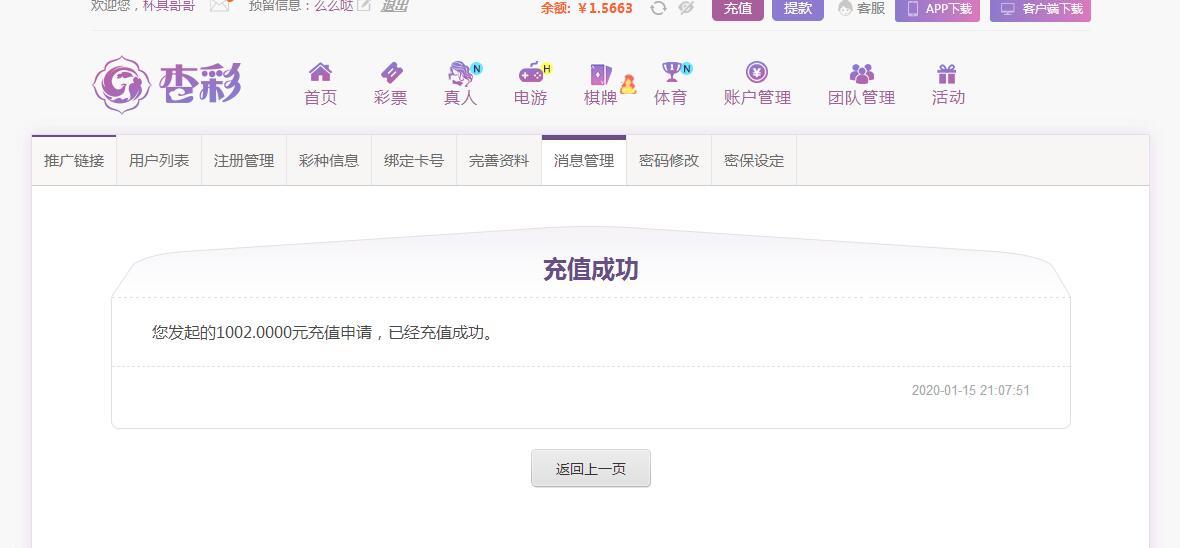This screenshot has height=548, width=1180.
Task: Click the 1002.0000元 recharge message text
Action: (x=324, y=332)
